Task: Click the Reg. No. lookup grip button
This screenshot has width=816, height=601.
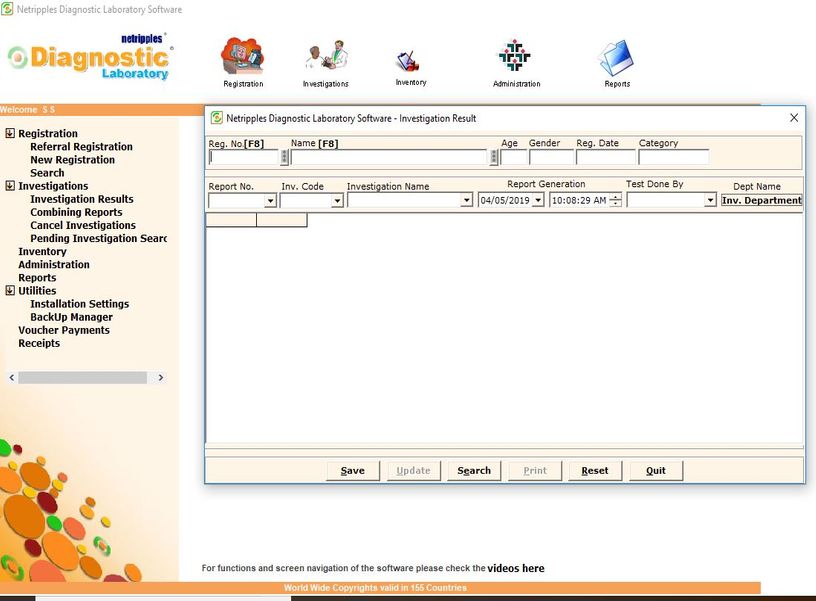Action: [x=284, y=157]
